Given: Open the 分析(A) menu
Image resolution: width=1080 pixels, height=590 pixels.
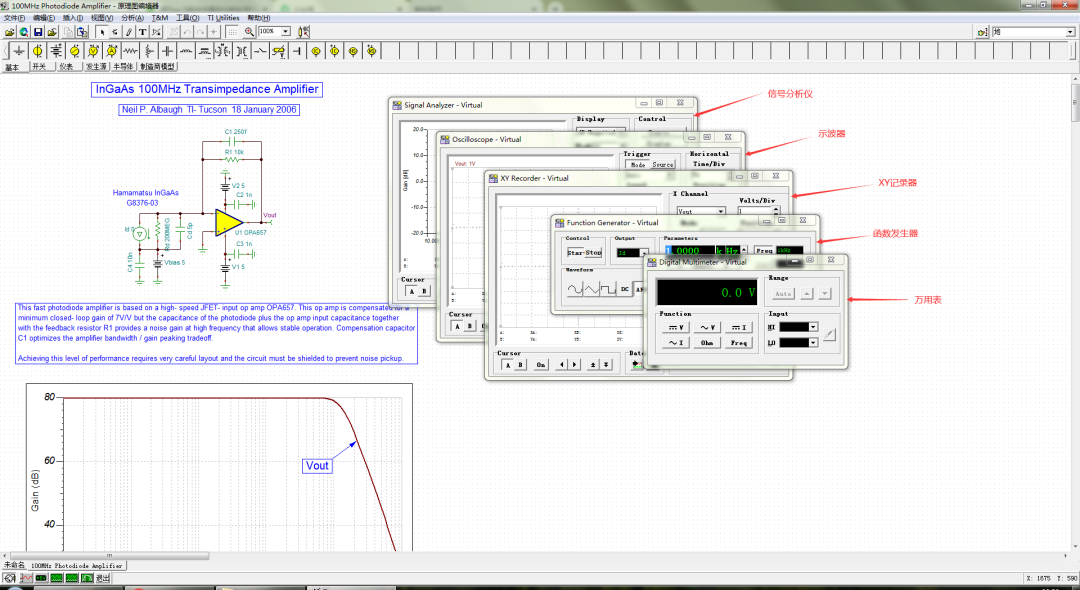Looking at the screenshot, I should point(132,18).
